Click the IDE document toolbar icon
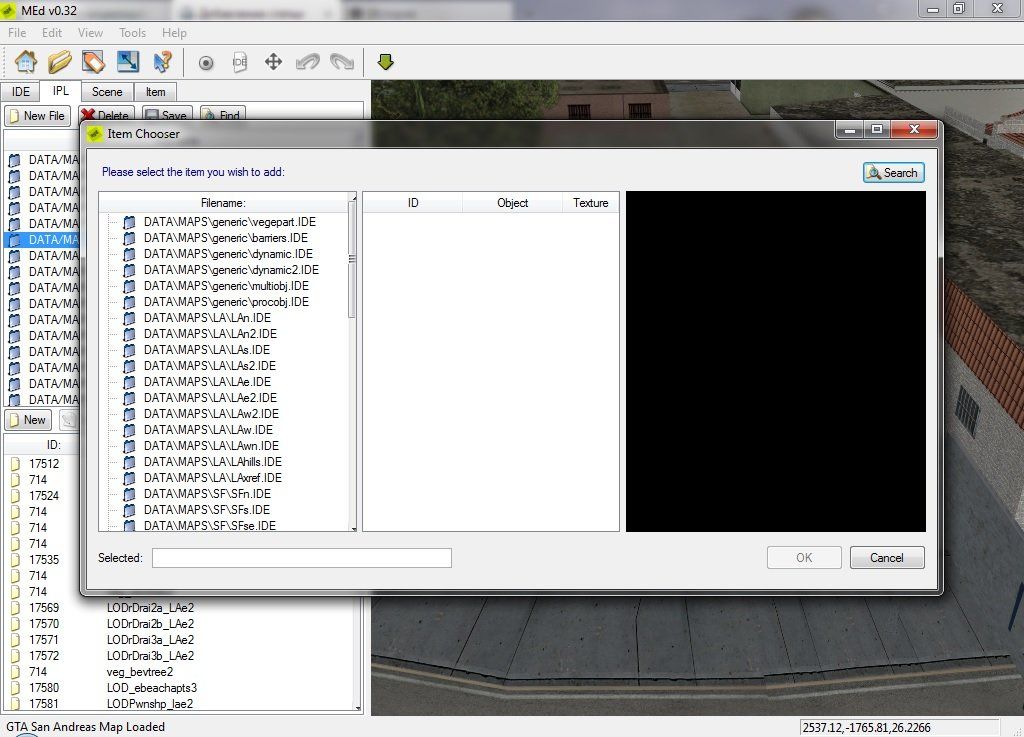1024x737 pixels. 240,62
